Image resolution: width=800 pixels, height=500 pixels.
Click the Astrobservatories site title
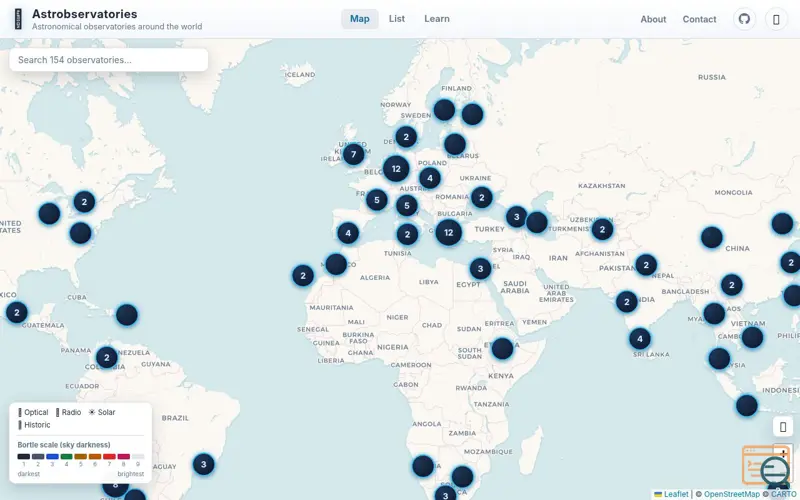85,14
